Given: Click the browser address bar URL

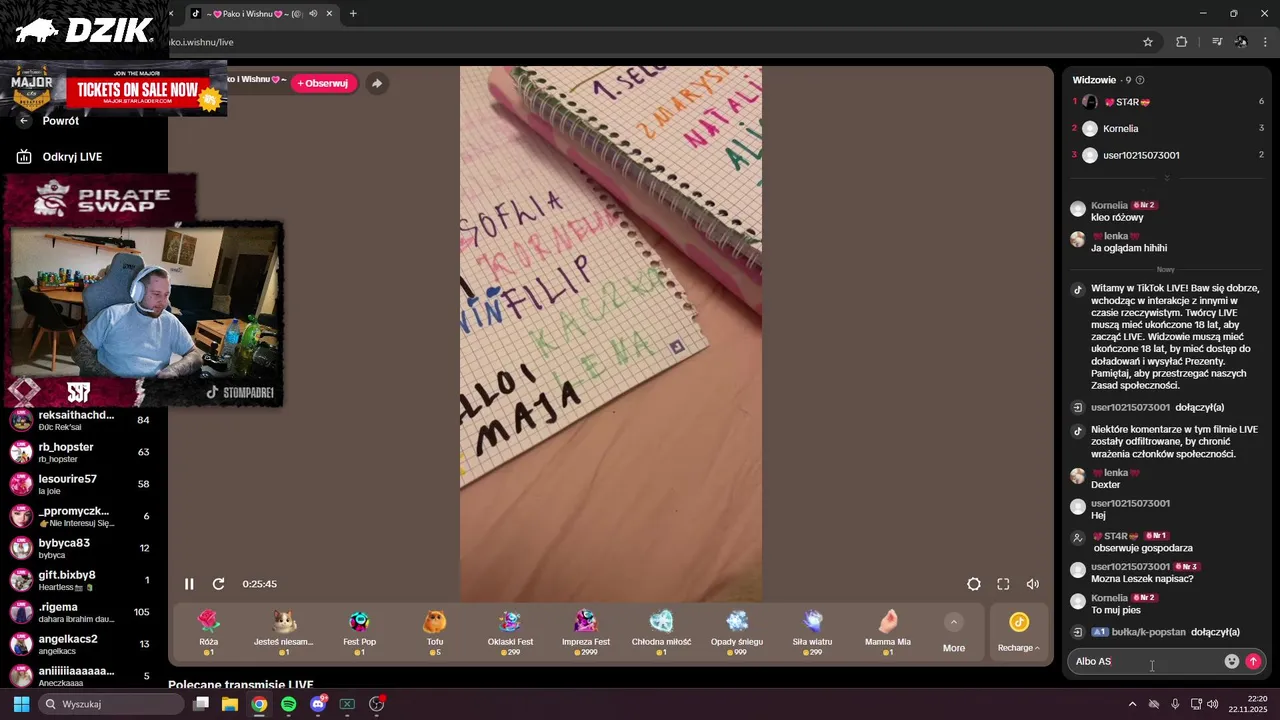Looking at the screenshot, I should click(x=201, y=42).
